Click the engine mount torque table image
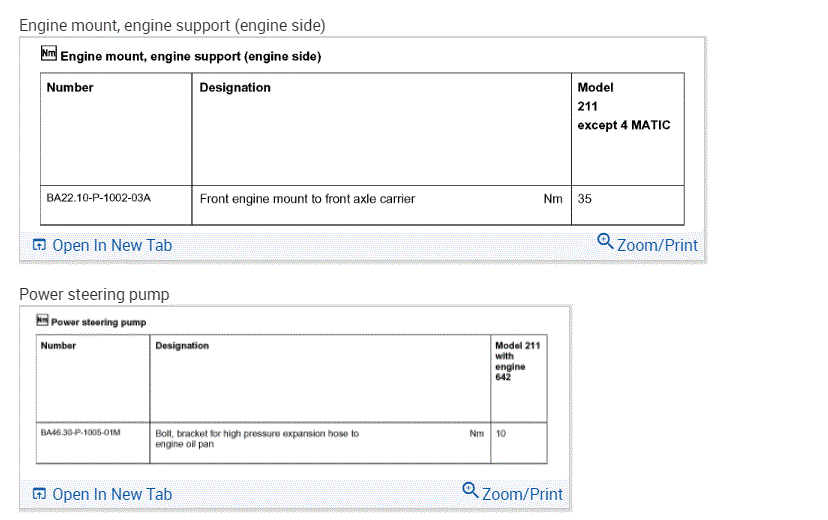 tap(362, 140)
